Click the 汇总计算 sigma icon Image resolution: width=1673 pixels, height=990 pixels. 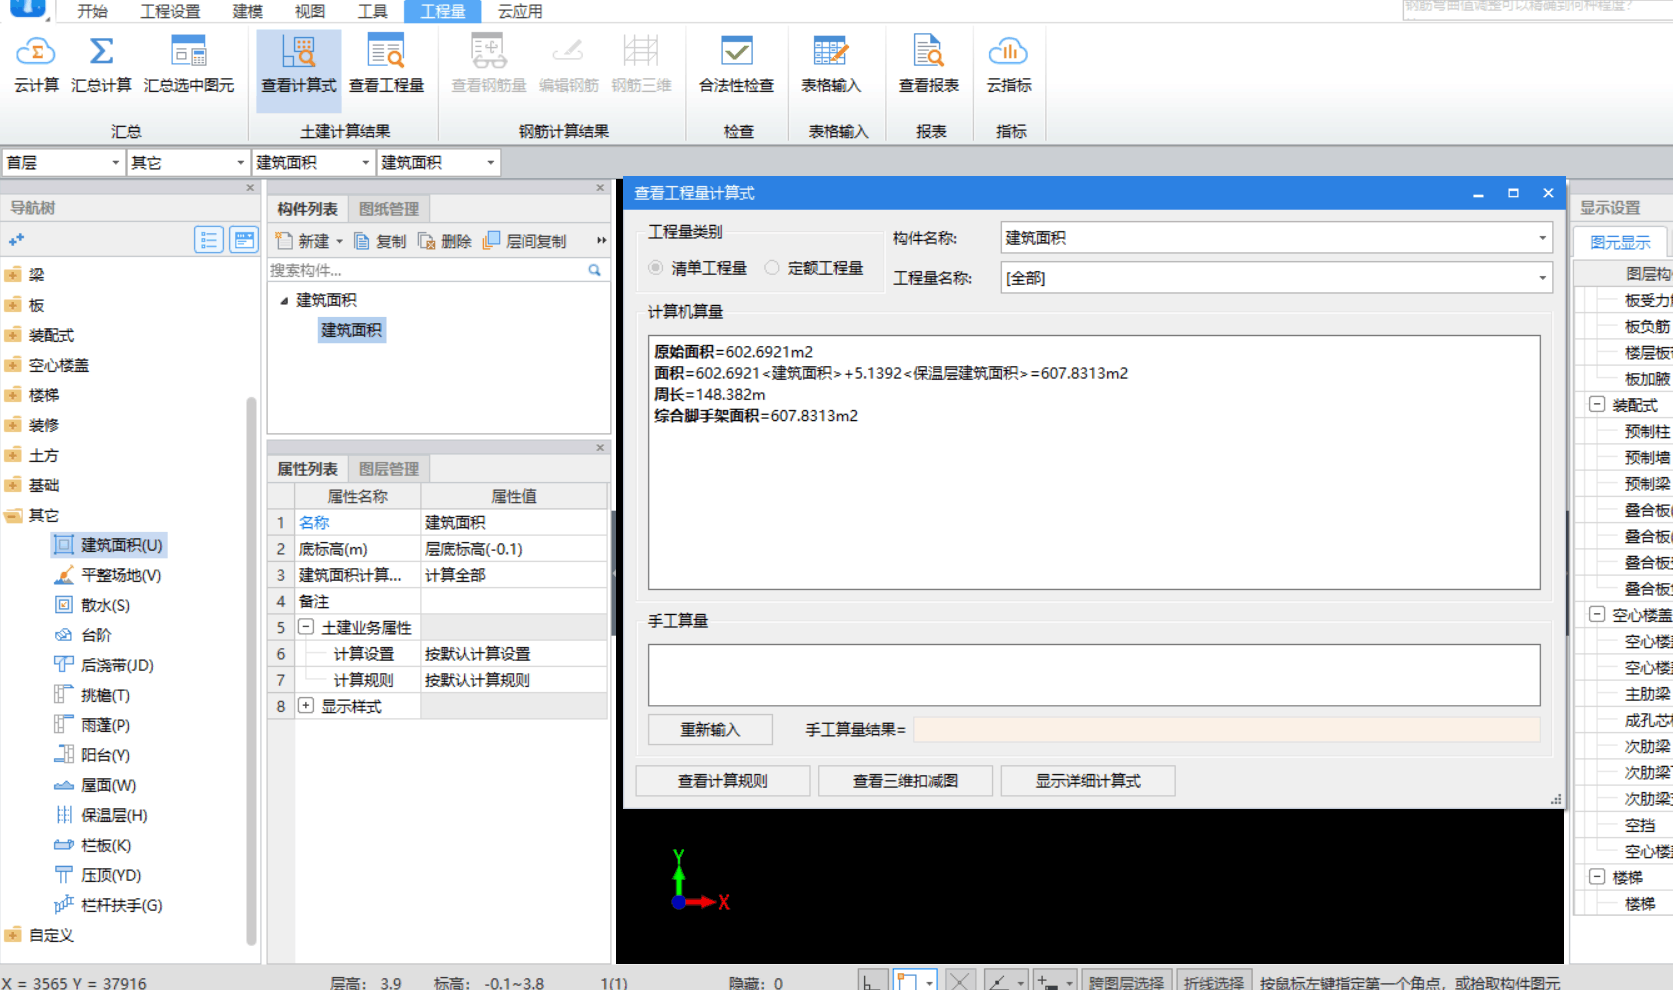[101, 51]
